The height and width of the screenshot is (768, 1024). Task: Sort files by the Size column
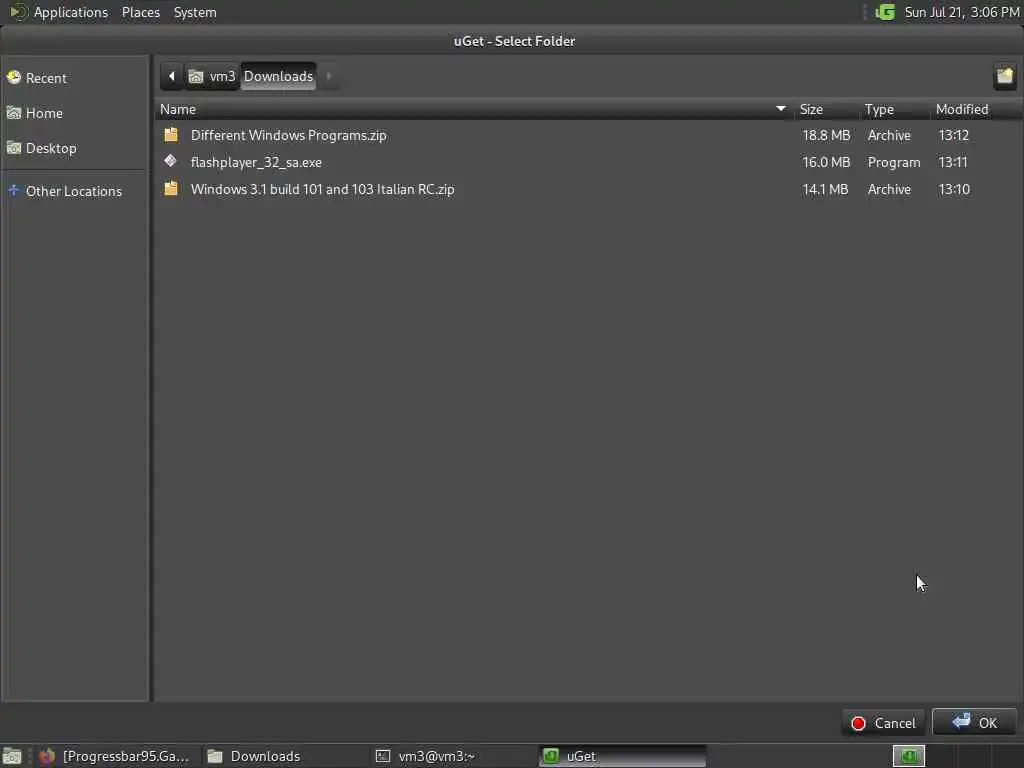click(x=826, y=109)
